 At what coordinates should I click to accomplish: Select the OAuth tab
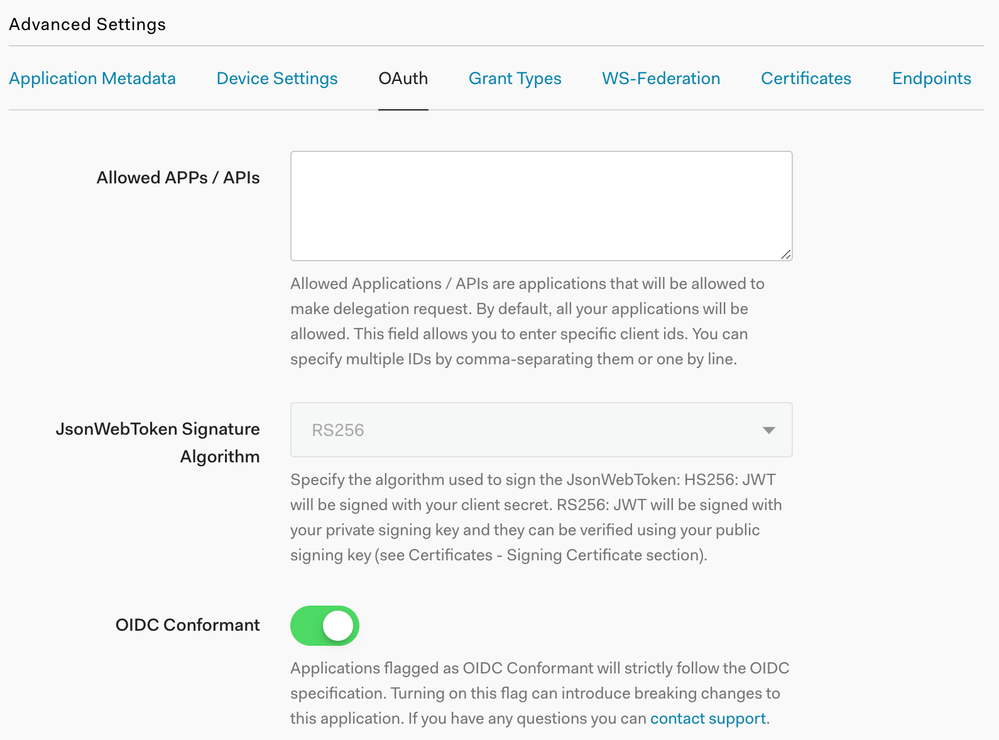click(403, 78)
